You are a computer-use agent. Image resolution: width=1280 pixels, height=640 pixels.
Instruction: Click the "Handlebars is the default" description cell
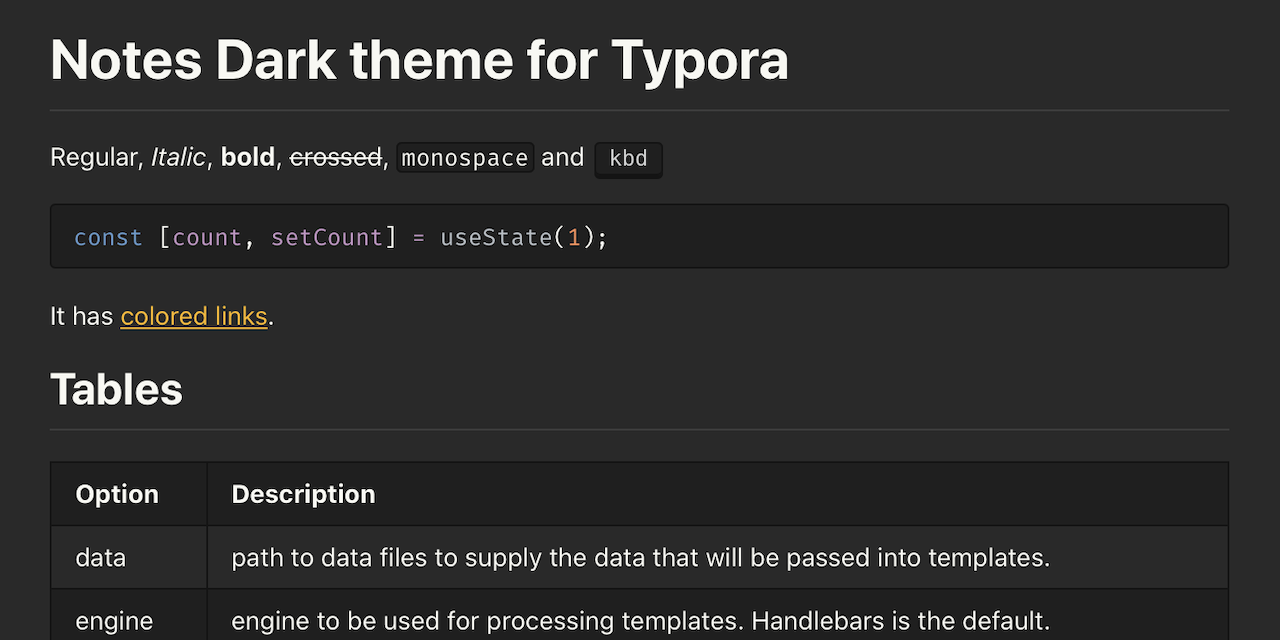pyautogui.click(x=640, y=621)
